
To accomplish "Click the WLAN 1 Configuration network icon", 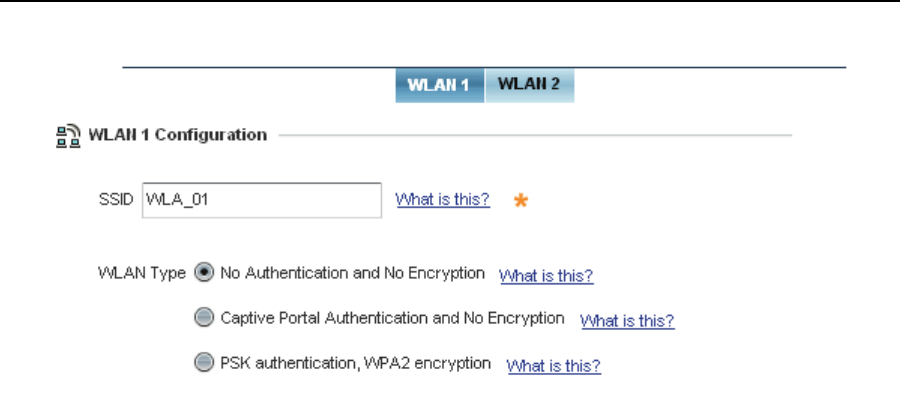I will point(66,135).
